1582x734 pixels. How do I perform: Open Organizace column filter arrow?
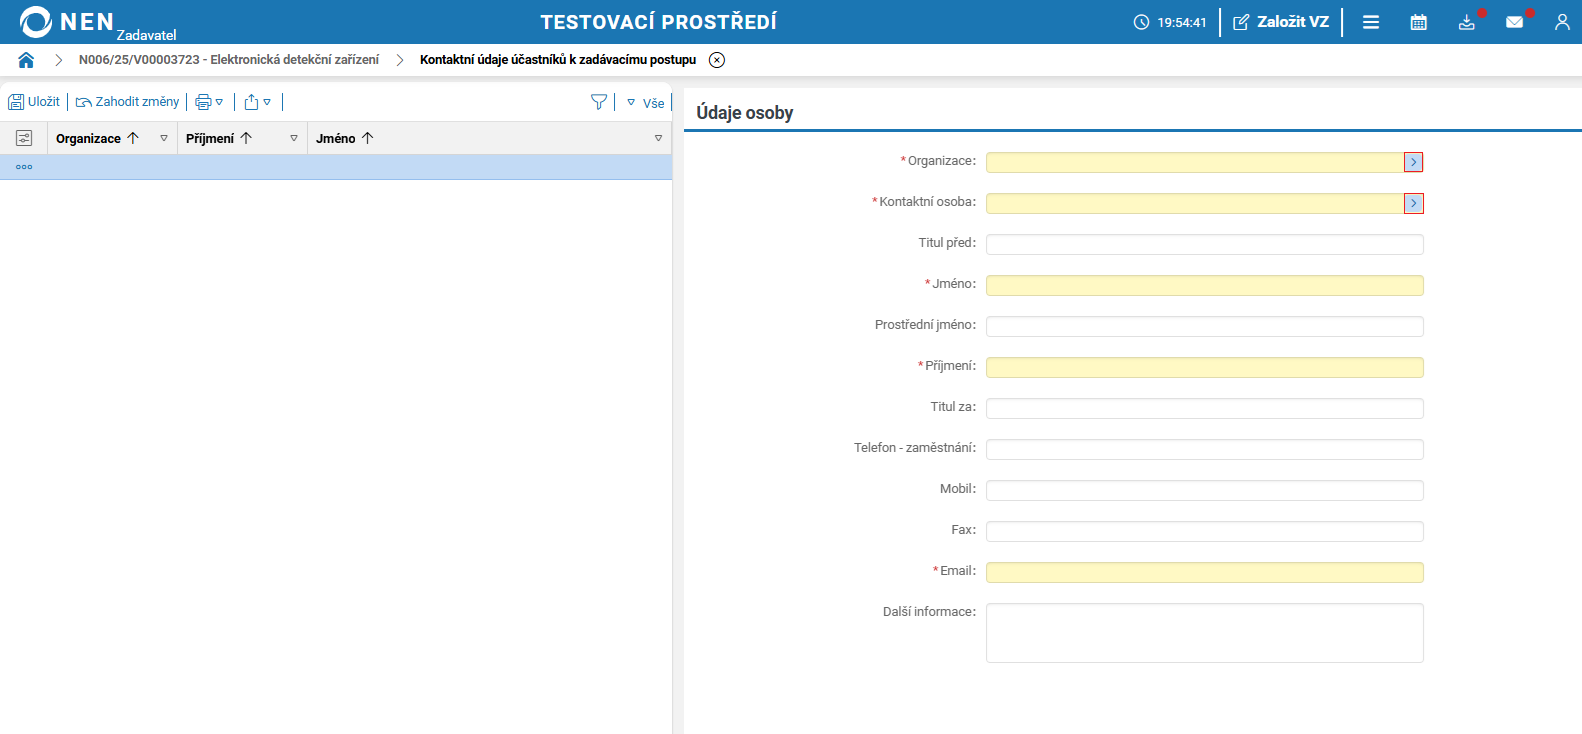coord(164,138)
